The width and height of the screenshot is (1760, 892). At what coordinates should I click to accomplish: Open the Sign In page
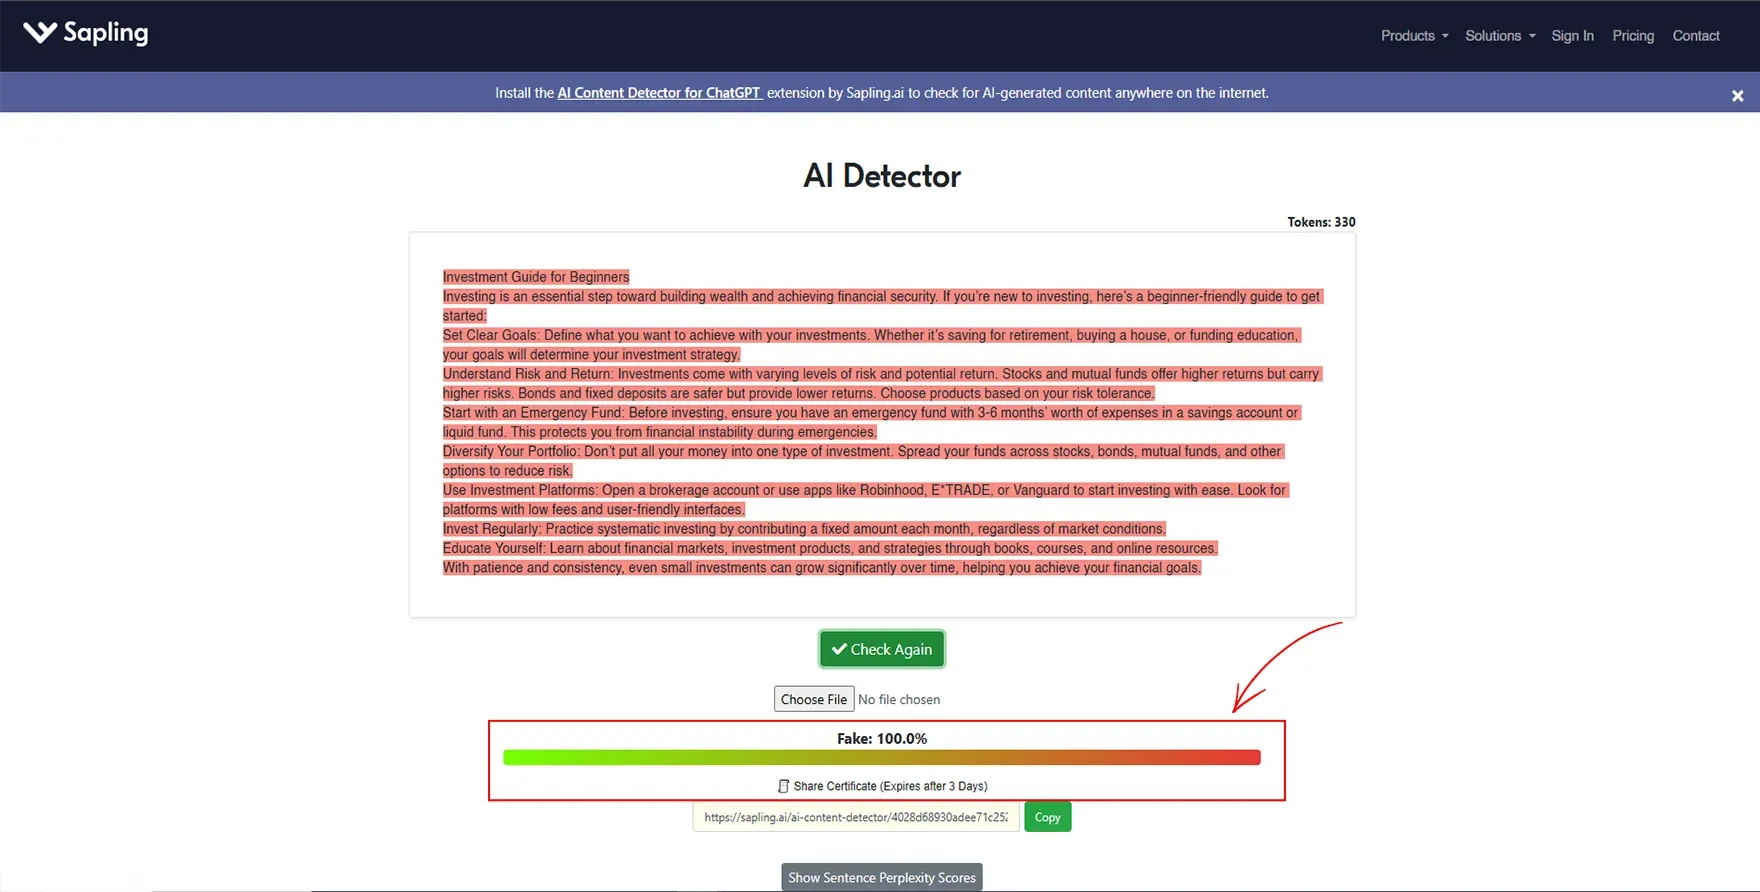pos(1572,36)
